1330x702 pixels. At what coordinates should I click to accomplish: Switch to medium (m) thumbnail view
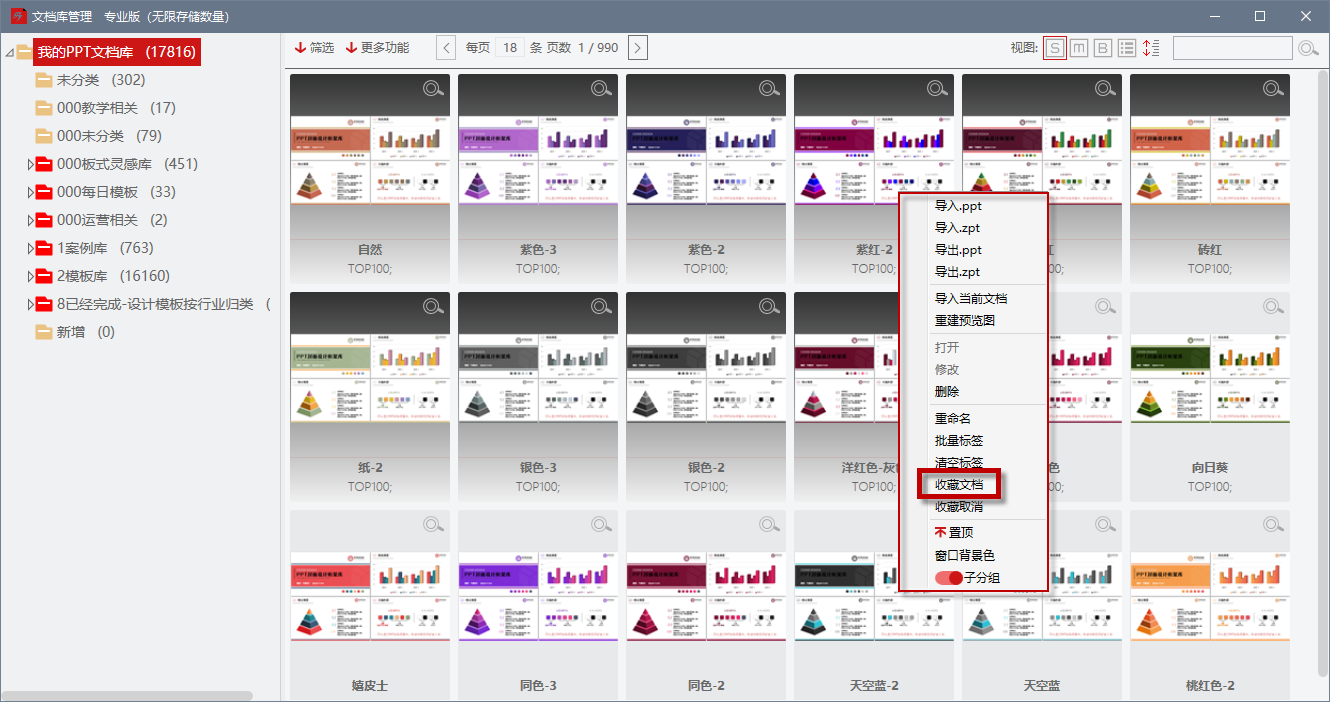[1079, 48]
